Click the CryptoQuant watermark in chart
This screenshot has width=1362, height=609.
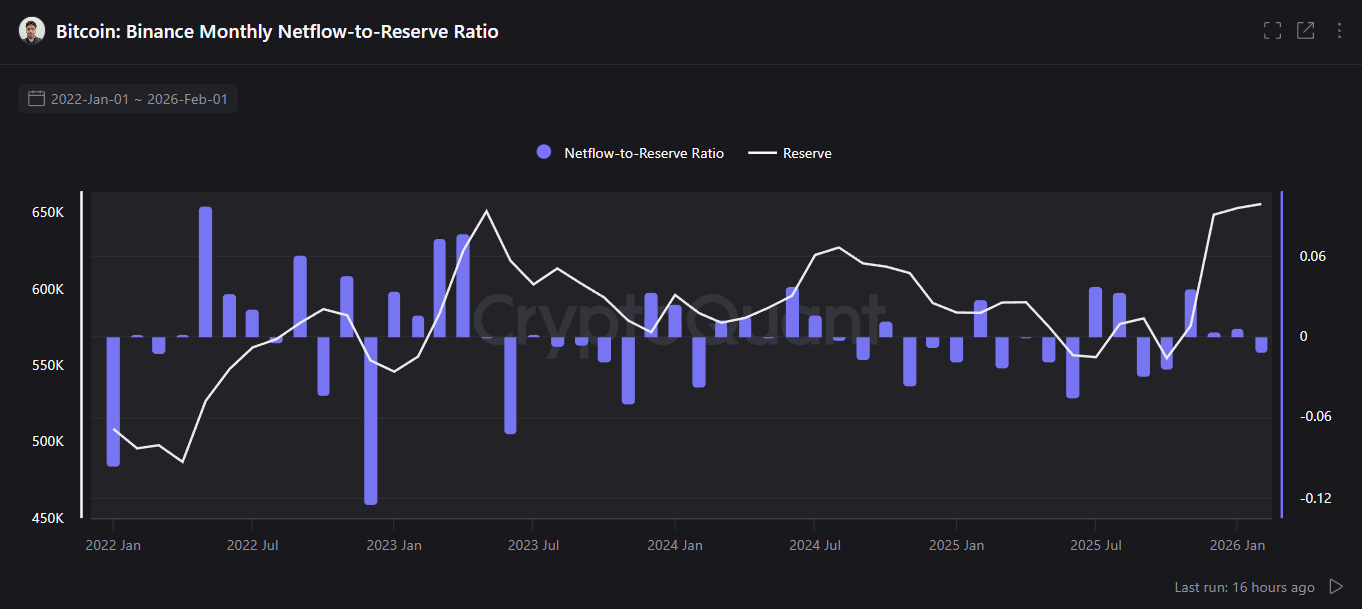[x=678, y=318]
